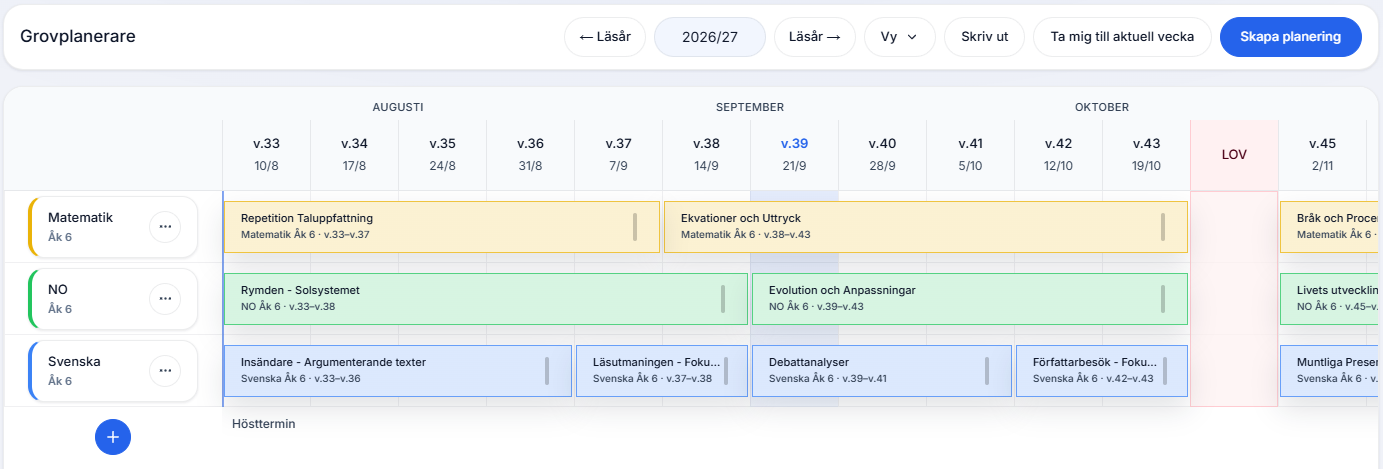
Task: Select the NO Åk 6 subject card
Action: pyautogui.click(x=113, y=299)
